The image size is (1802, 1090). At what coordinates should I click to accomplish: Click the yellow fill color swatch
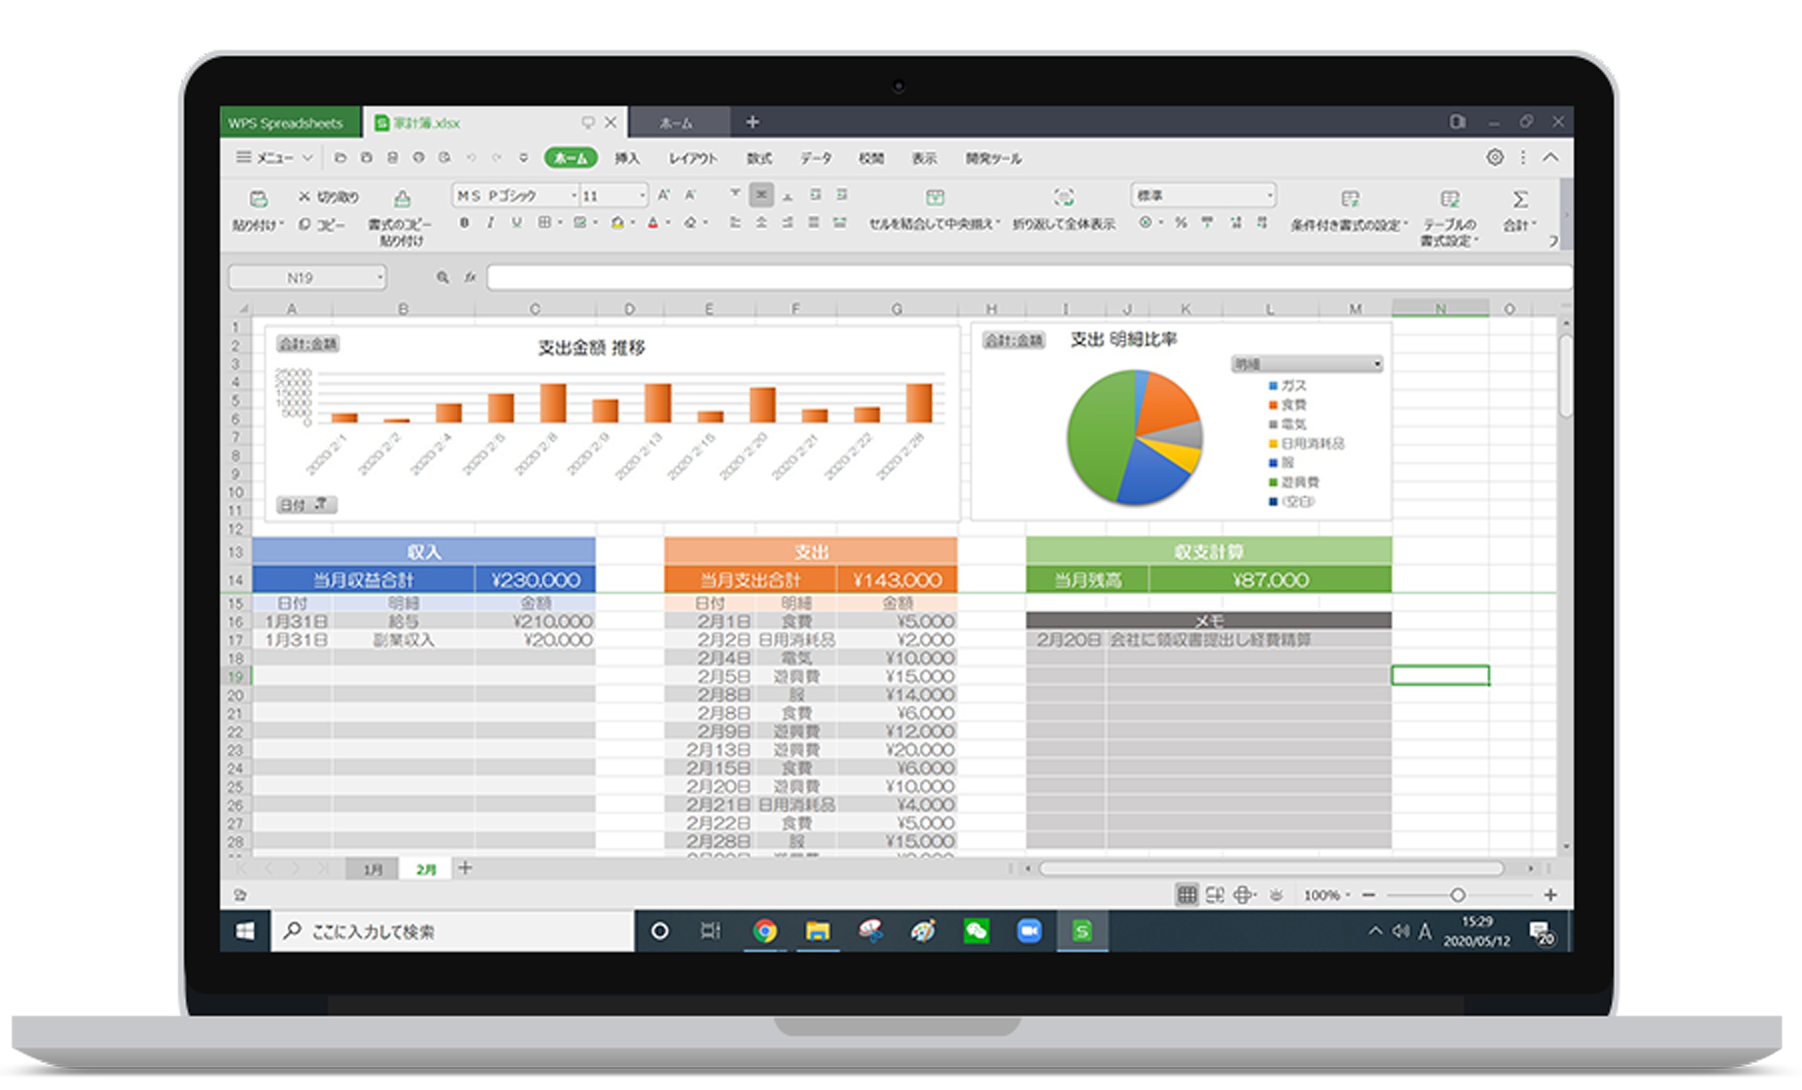[x=617, y=223]
